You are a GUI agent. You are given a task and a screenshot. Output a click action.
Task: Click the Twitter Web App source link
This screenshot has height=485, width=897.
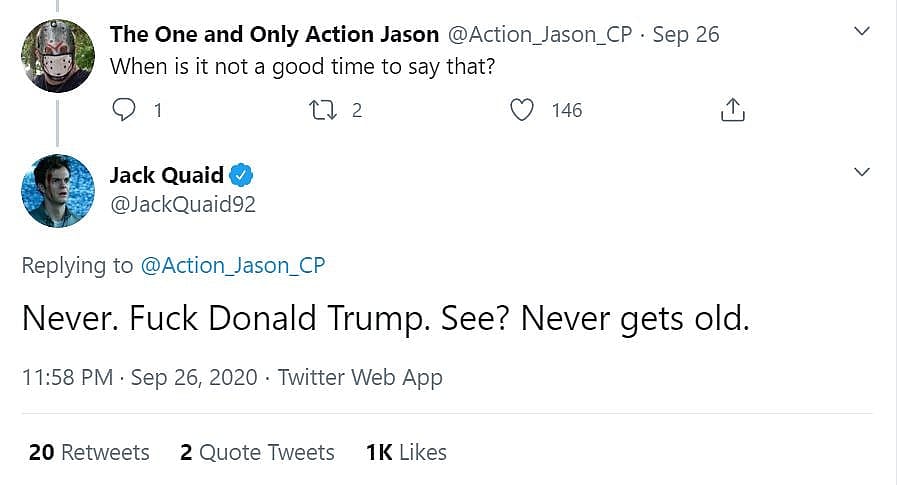coord(360,377)
